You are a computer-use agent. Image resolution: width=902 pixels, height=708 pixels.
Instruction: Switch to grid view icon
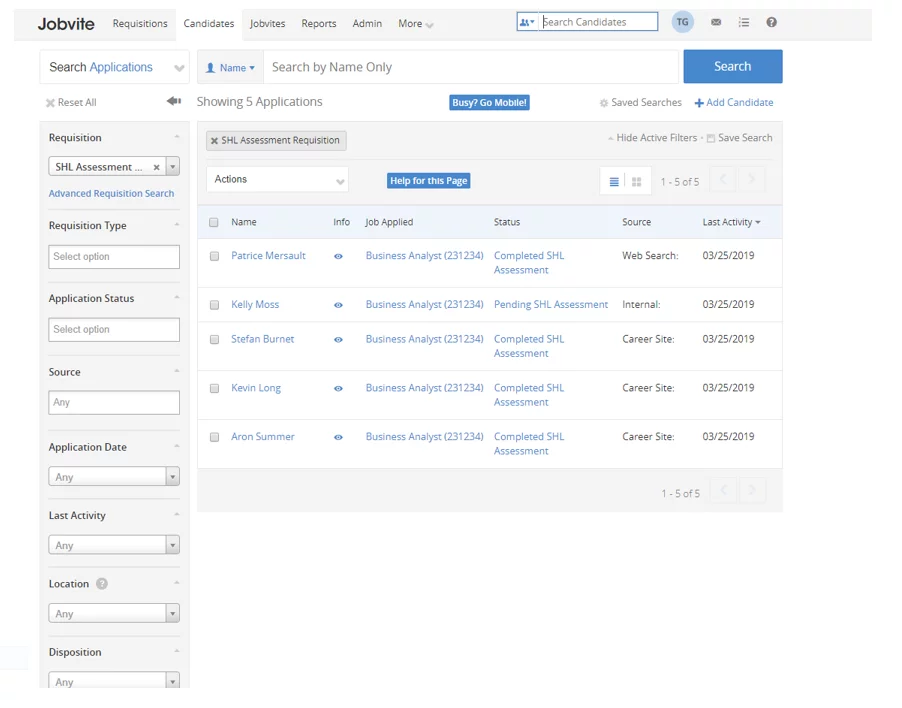click(636, 182)
